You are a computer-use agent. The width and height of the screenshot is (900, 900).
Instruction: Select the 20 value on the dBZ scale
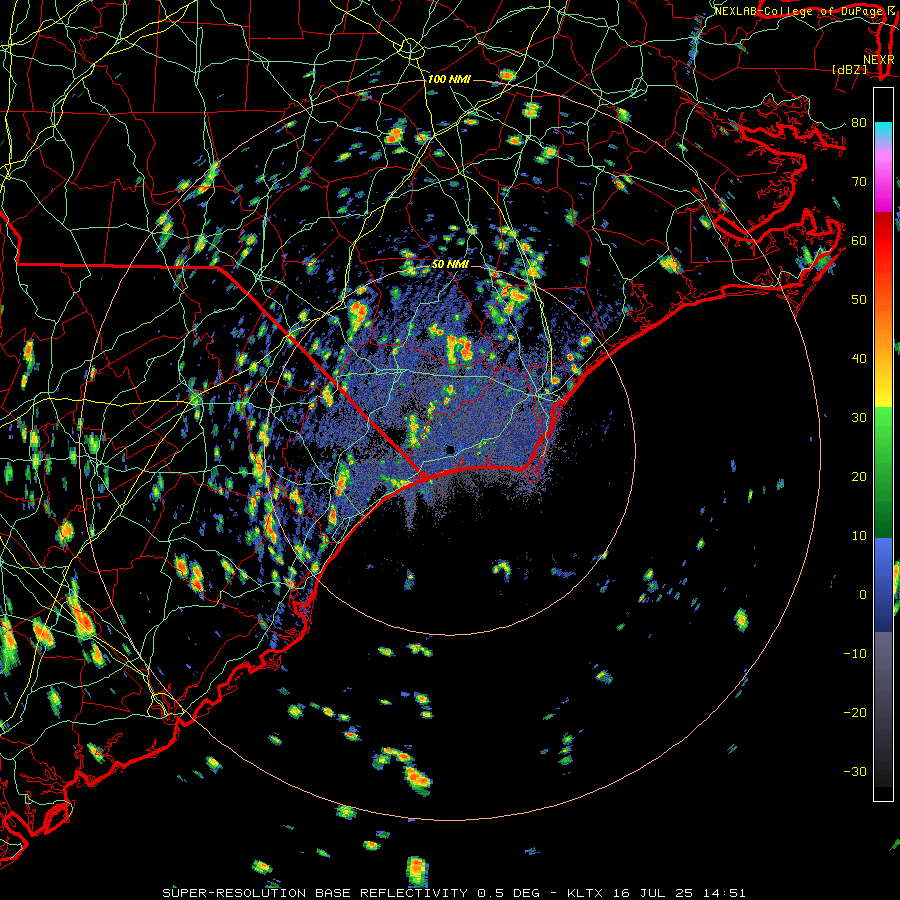pyautogui.click(x=859, y=477)
